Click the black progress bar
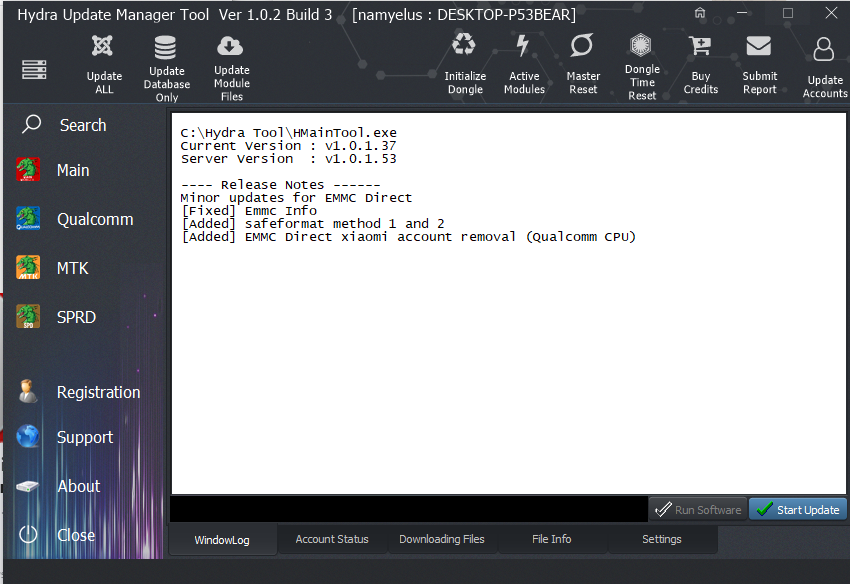850x584 pixels. [409, 509]
